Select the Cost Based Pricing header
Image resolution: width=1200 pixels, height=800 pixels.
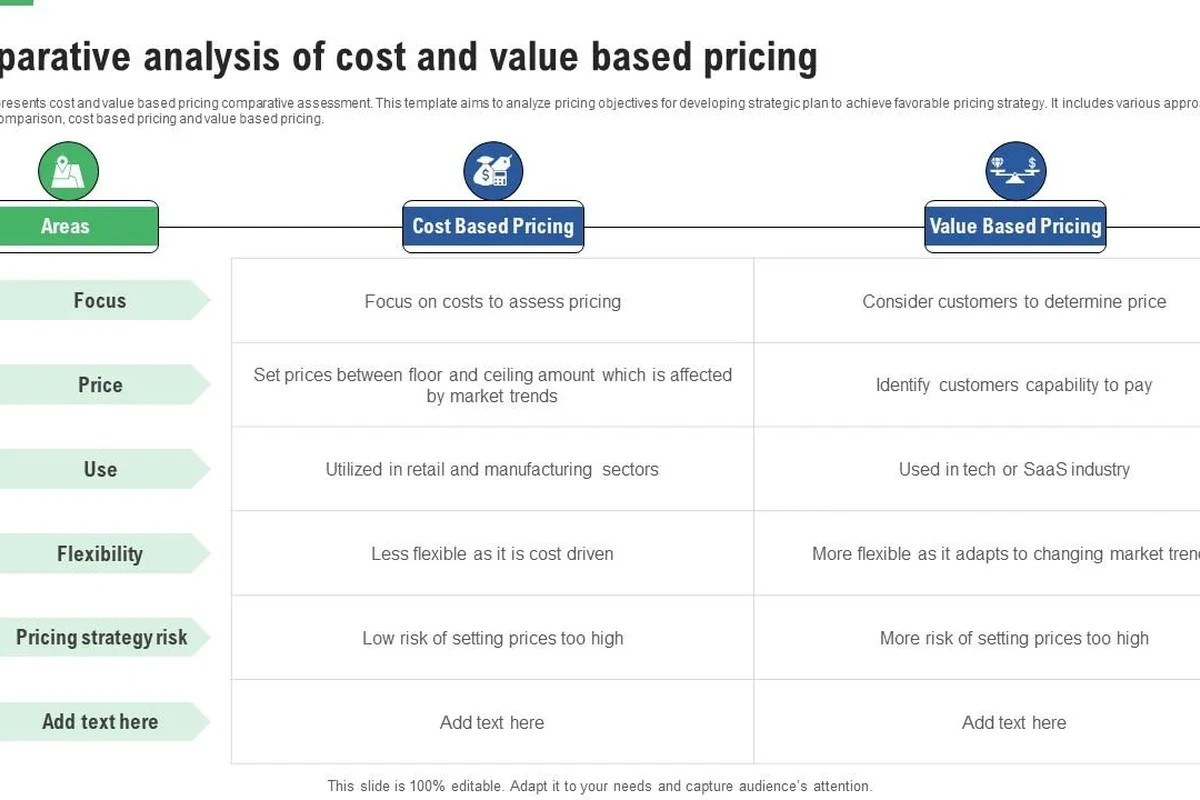[x=493, y=227]
